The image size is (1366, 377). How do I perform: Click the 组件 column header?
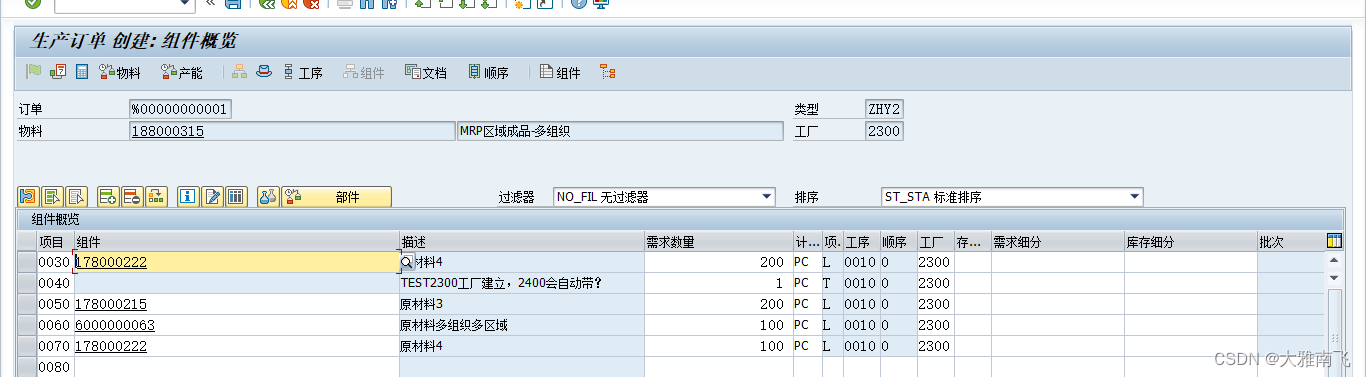click(237, 242)
